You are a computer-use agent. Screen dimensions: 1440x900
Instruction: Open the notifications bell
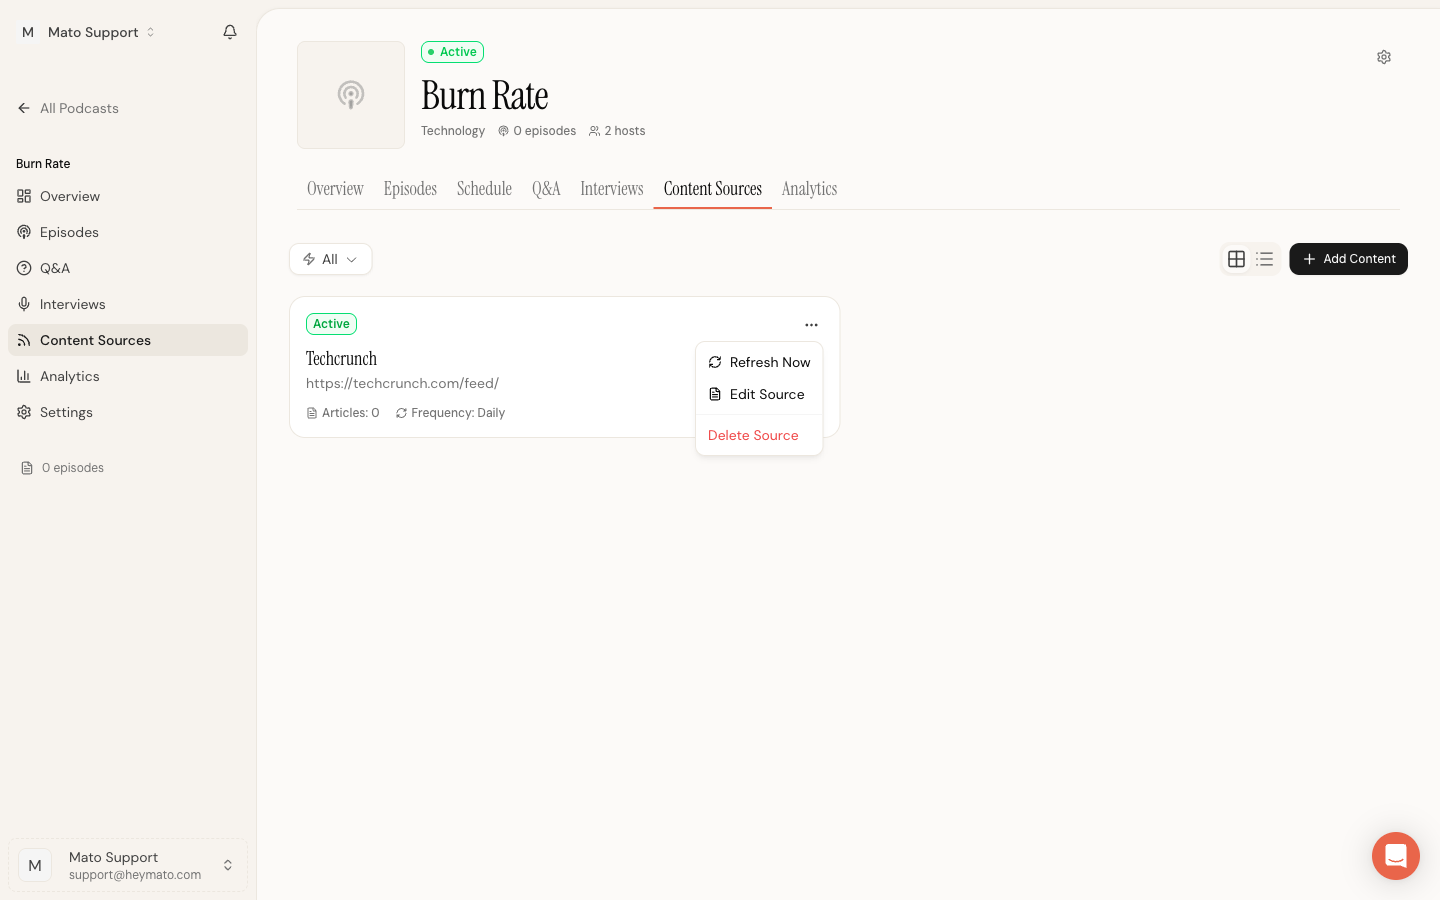(x=230, y=32)
